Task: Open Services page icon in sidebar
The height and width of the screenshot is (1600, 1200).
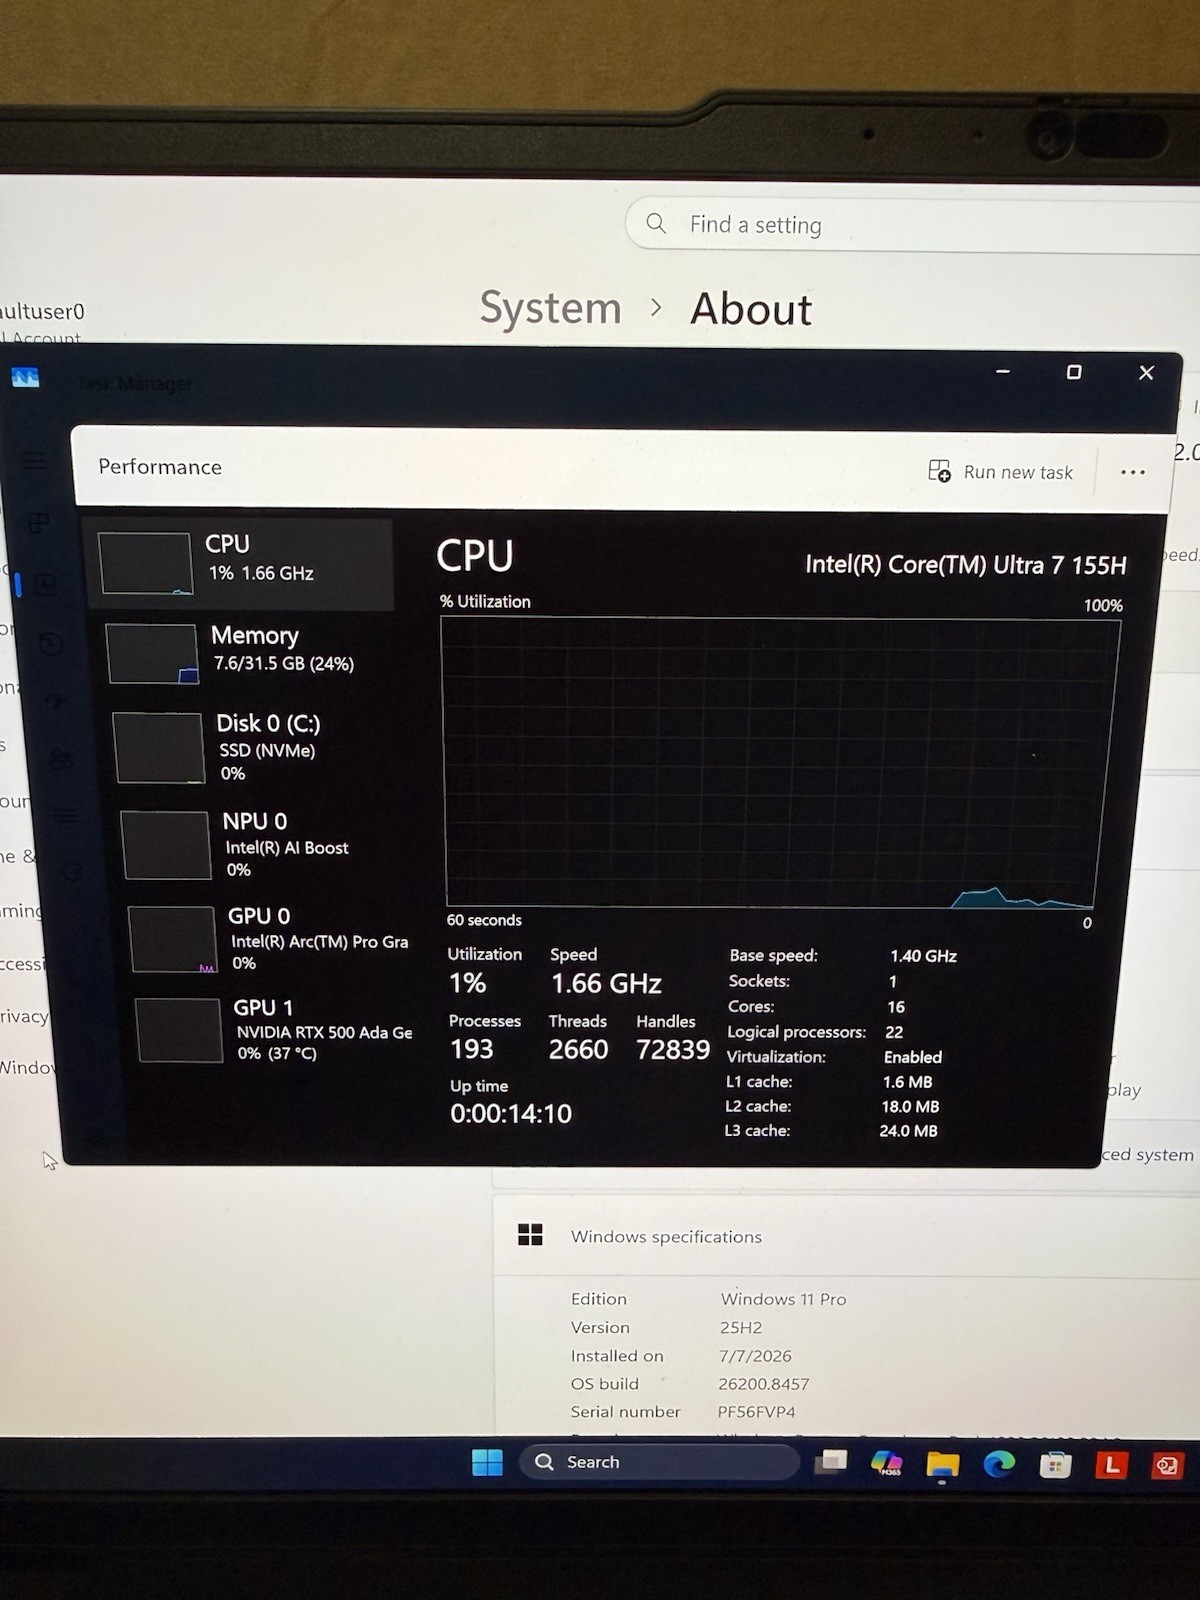Action: 71,871
